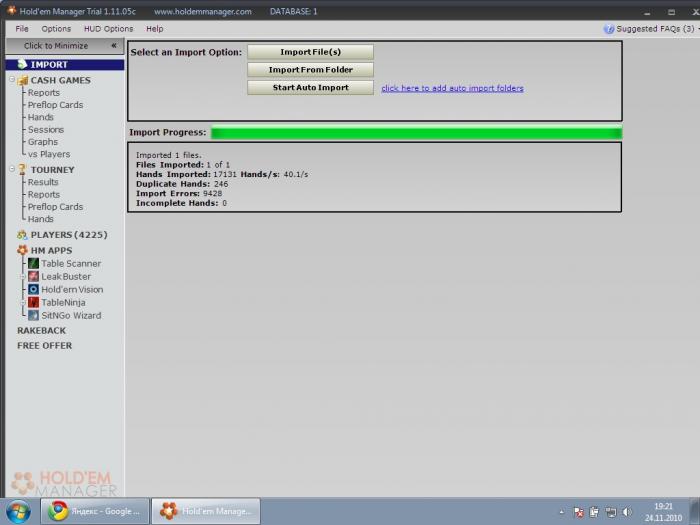Open Tourney Preflop Cards

pyautogui.click(x=55, y=207)
